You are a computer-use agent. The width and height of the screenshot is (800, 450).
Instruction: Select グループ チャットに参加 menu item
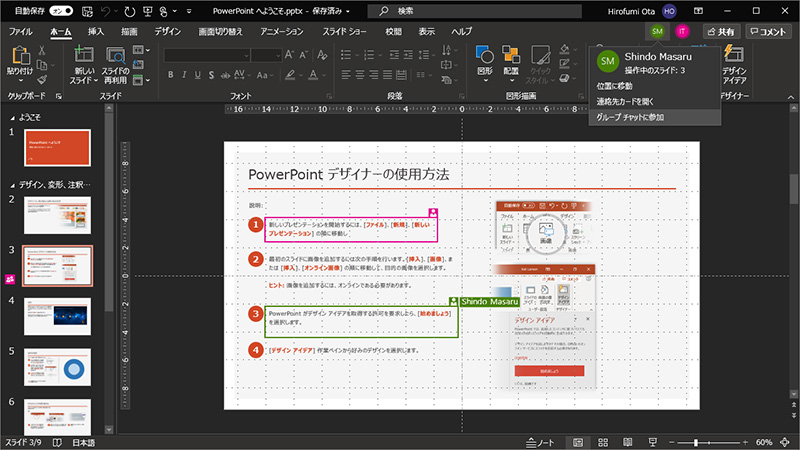pyautogui.click(x=655, y=117)
